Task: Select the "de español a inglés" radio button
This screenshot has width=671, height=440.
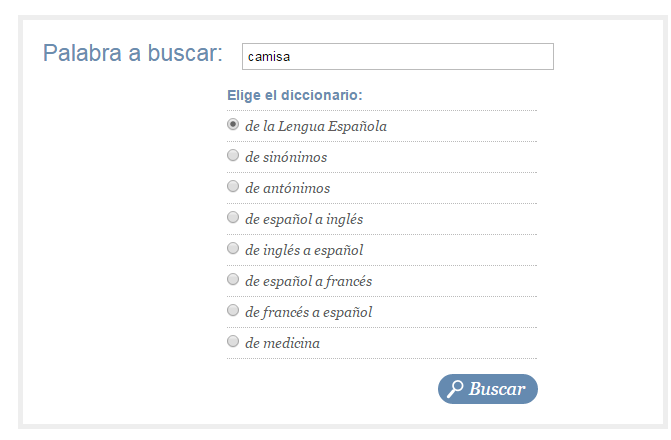Action: coord(233,218)
